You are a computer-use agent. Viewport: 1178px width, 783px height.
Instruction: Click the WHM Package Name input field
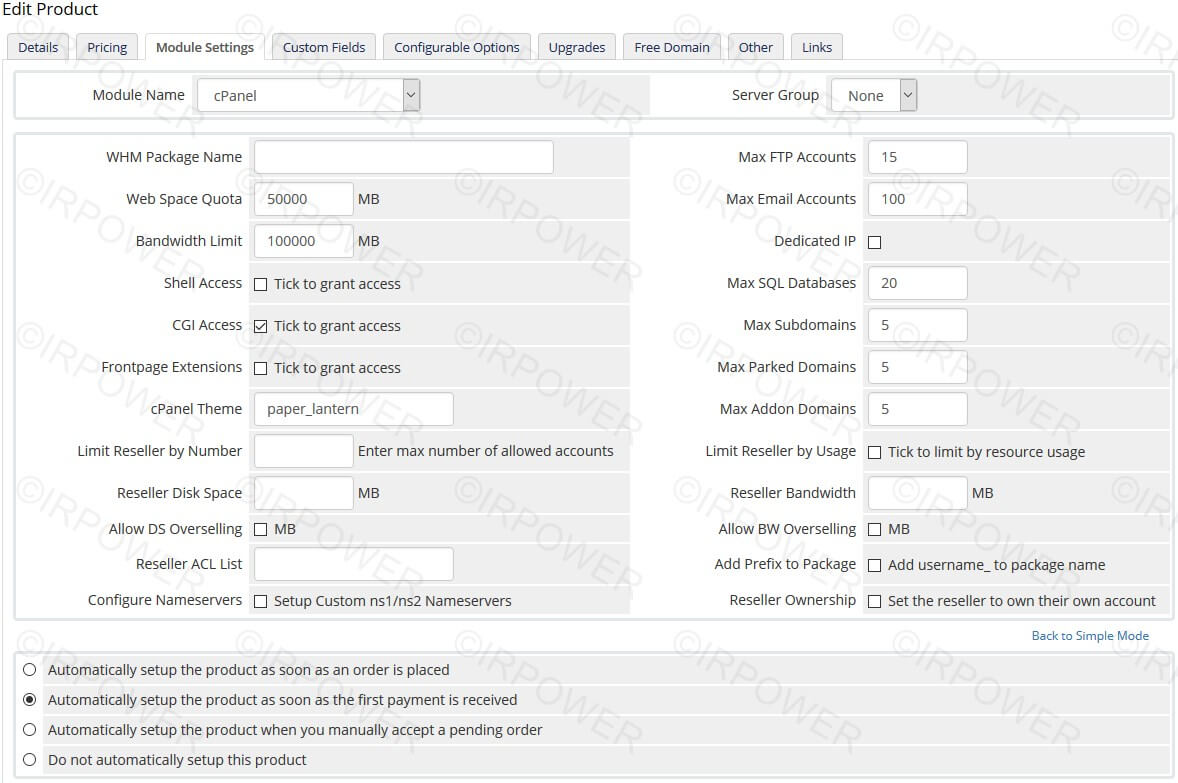(x=403, y=157)
